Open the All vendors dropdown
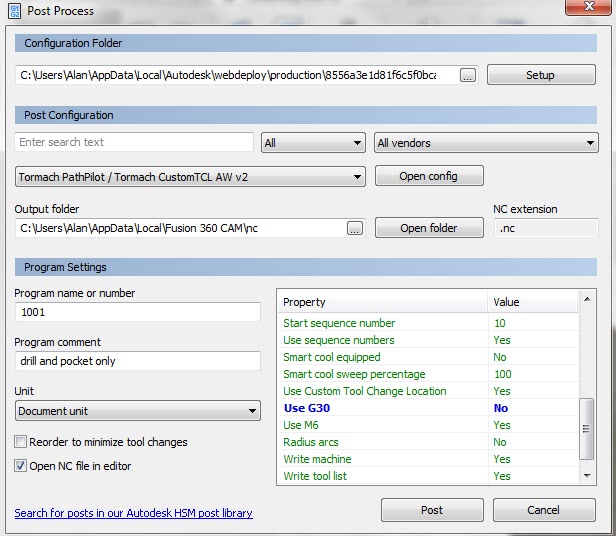Viewport: 616px width, 536px height. point(486,143)
